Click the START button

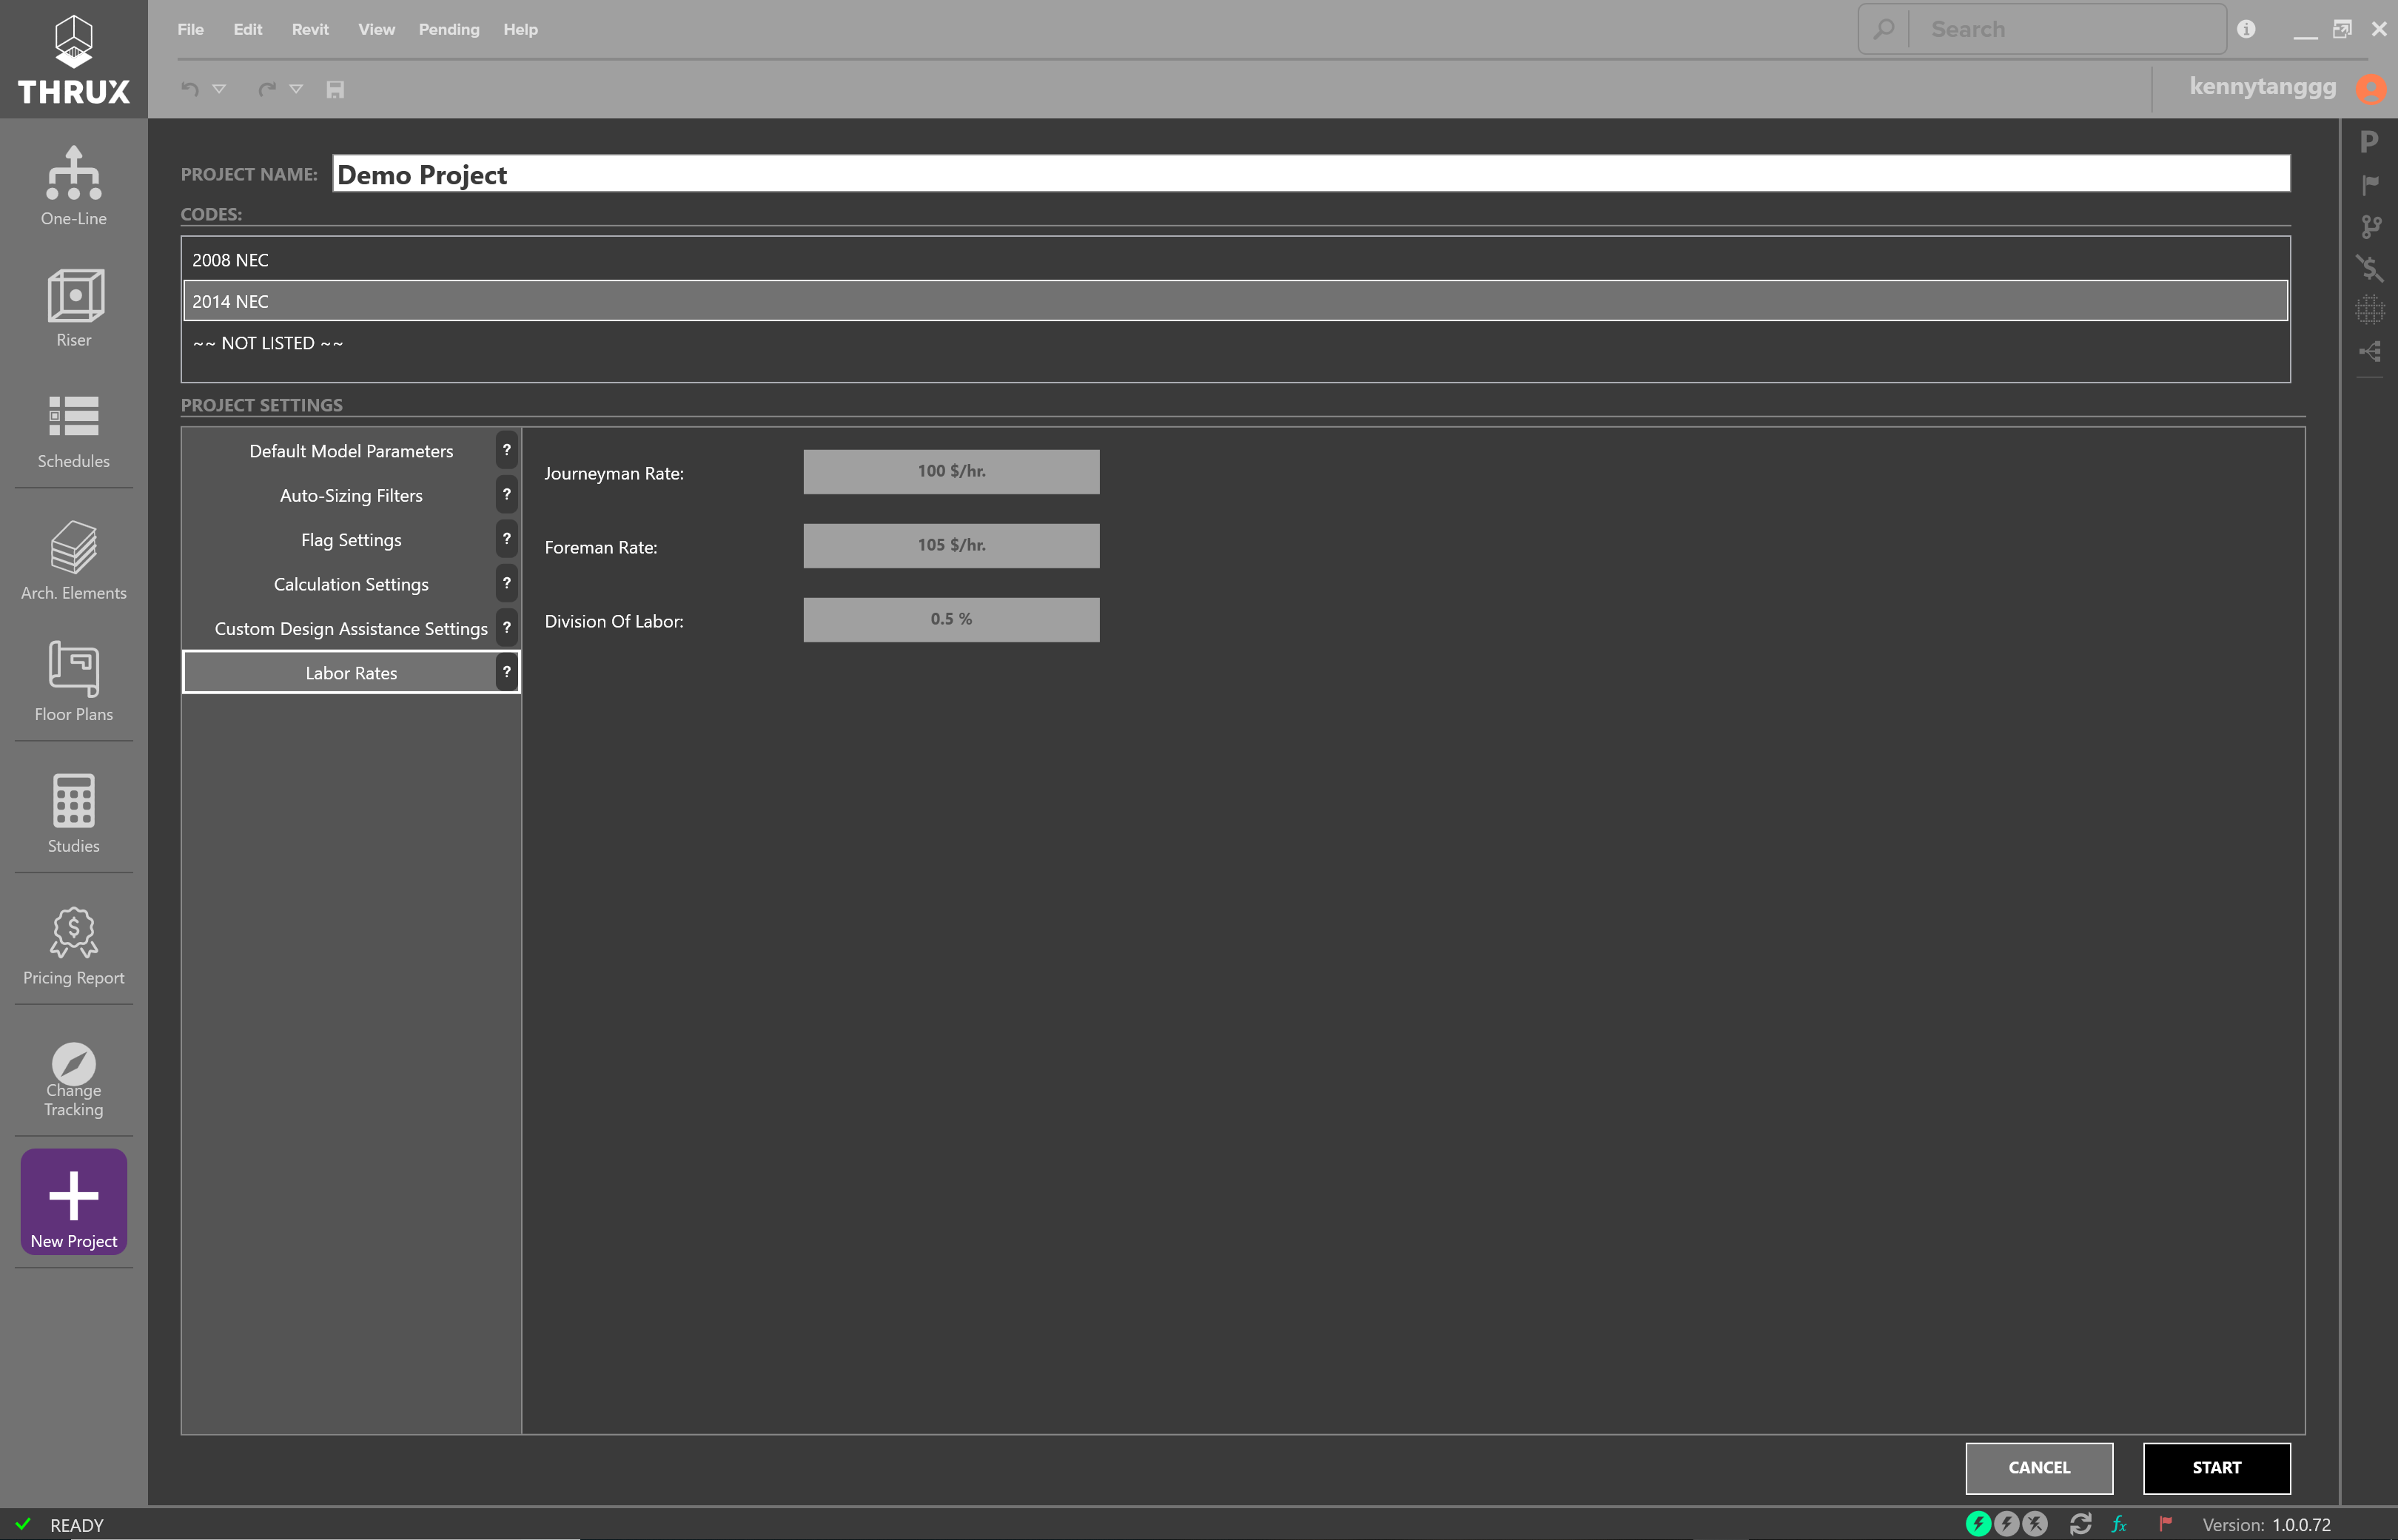tap(2216, 1467)
